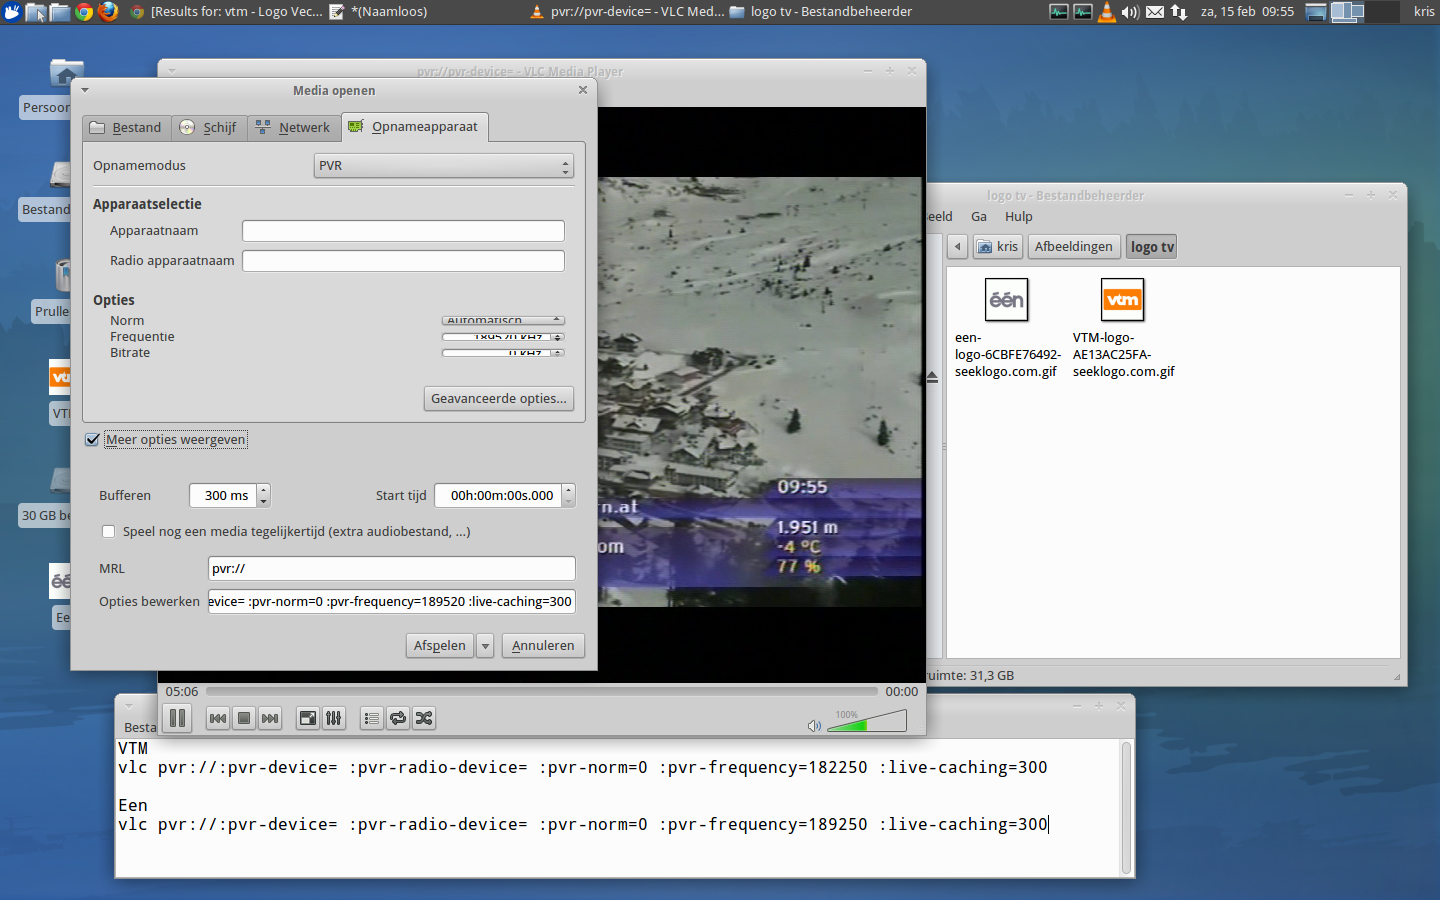Click the MRL text field
This screenshot has height=900, width=1440.
(392, 569)
